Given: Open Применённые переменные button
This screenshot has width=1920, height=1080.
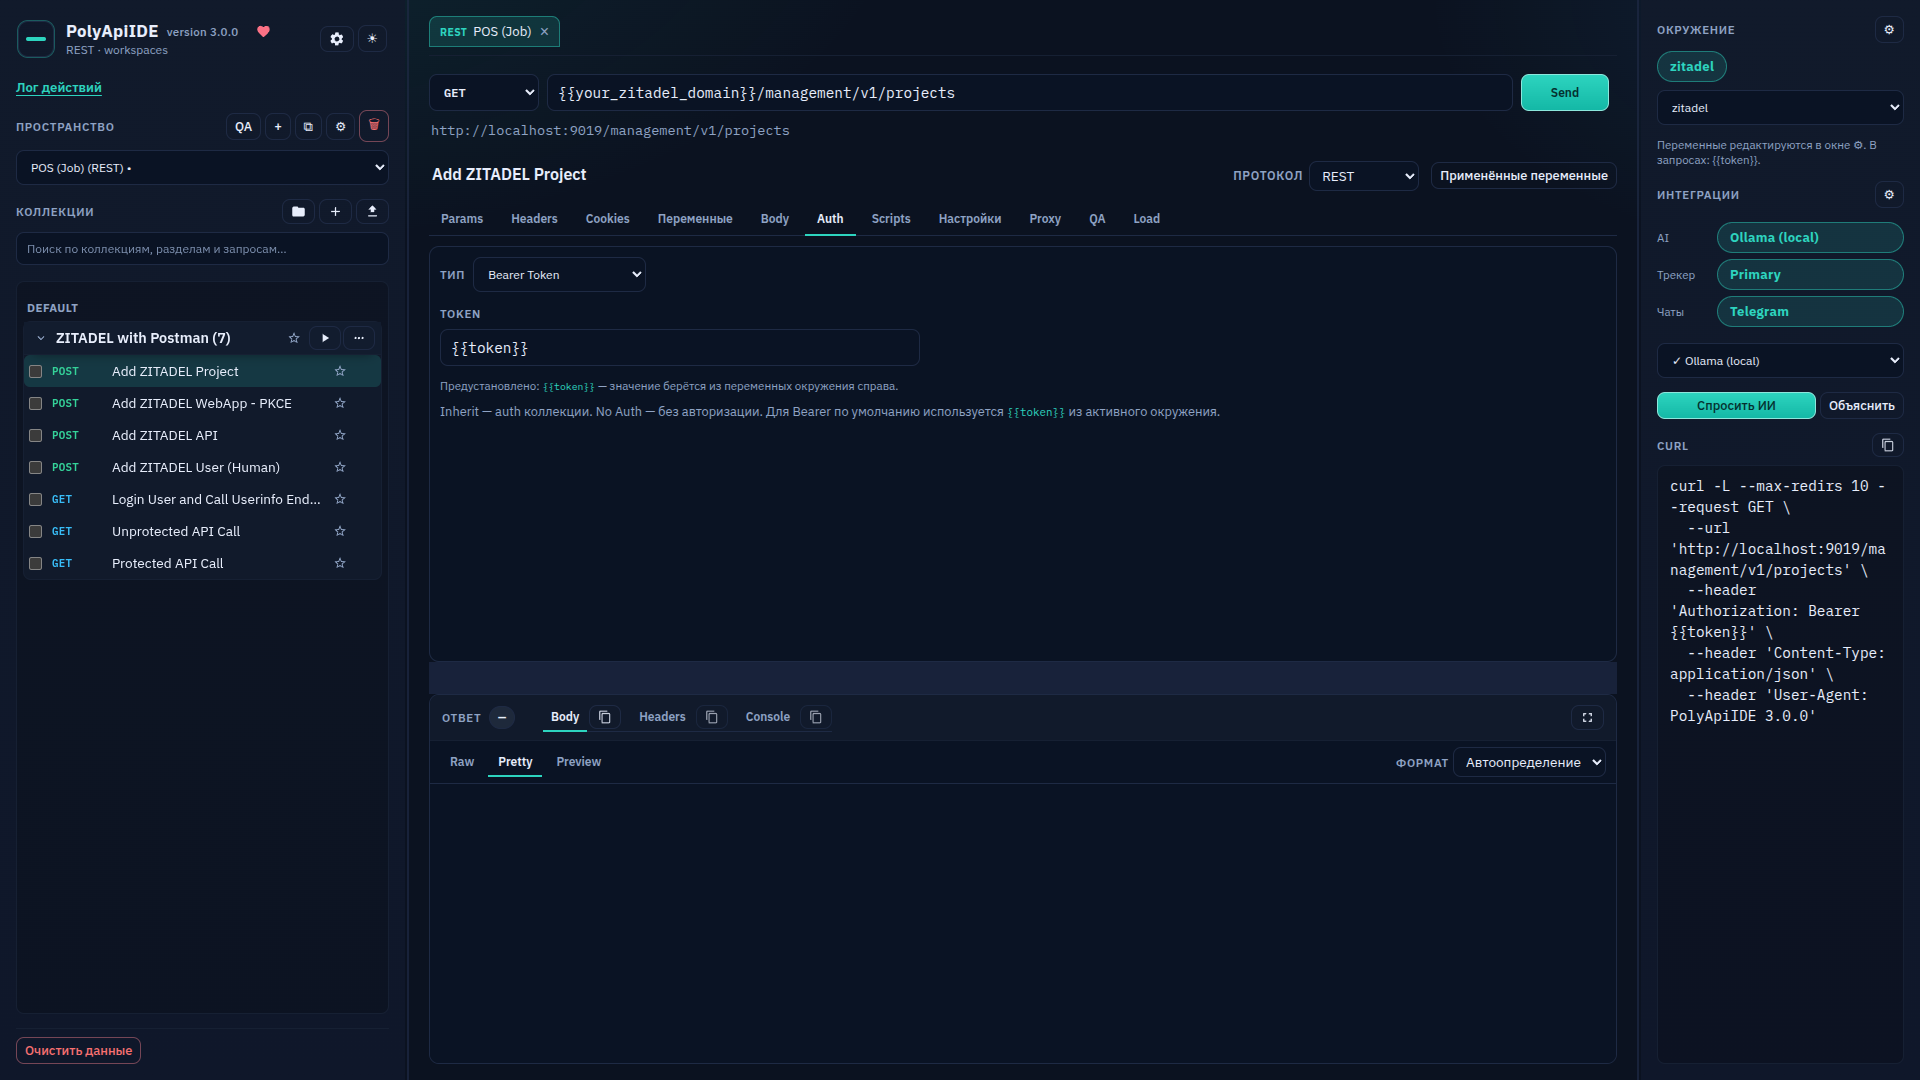Looking at the screenshot, I should click(1524, 176).
